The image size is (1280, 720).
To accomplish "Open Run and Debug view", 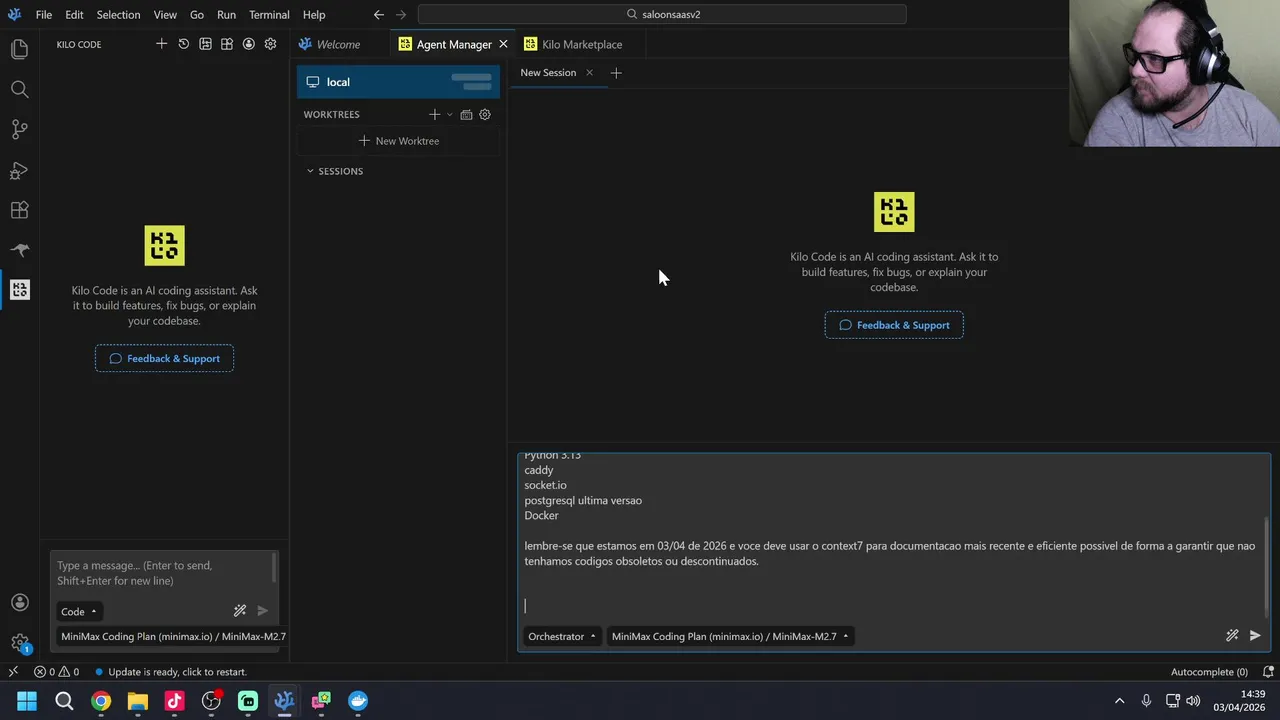I will (x=19, y=170).
